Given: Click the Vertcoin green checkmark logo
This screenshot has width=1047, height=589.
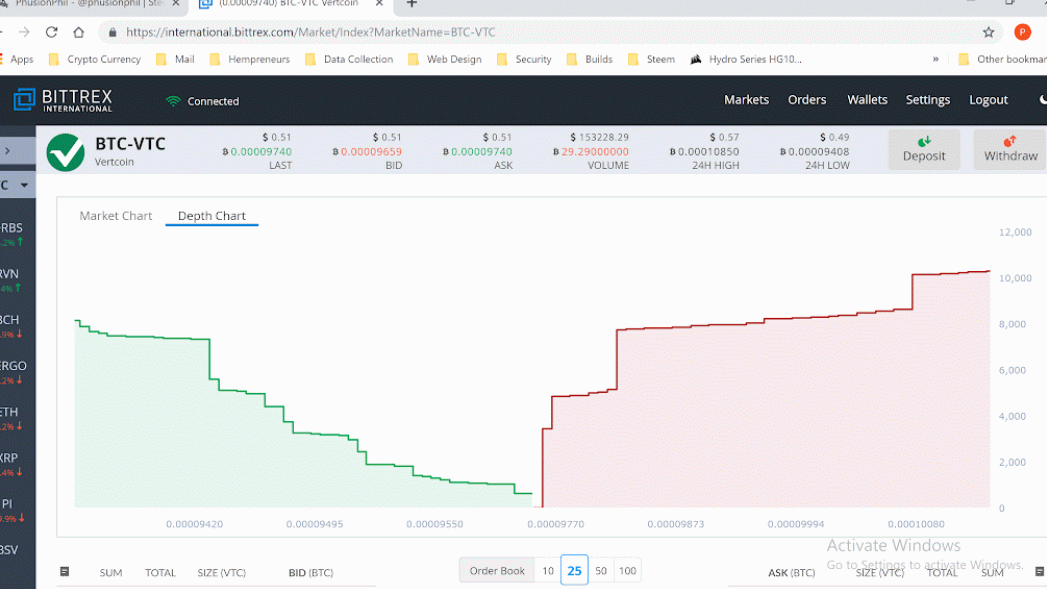Looking at the screenshot, I should (65, 152).
